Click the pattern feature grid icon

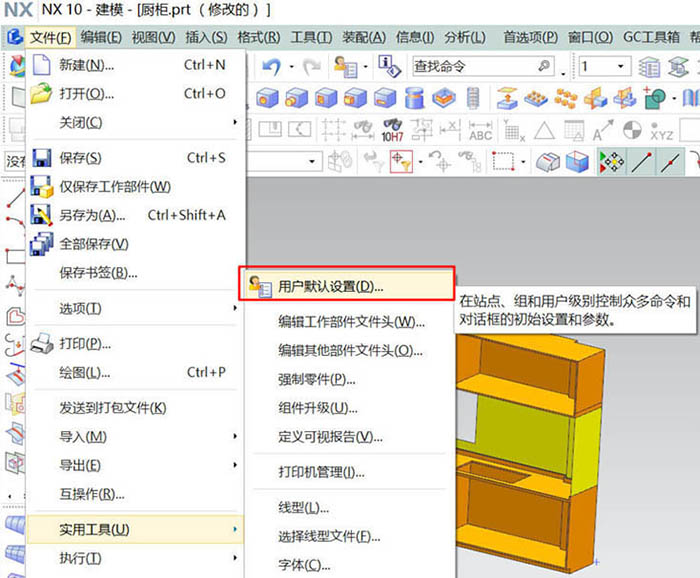tap(536, 97)
